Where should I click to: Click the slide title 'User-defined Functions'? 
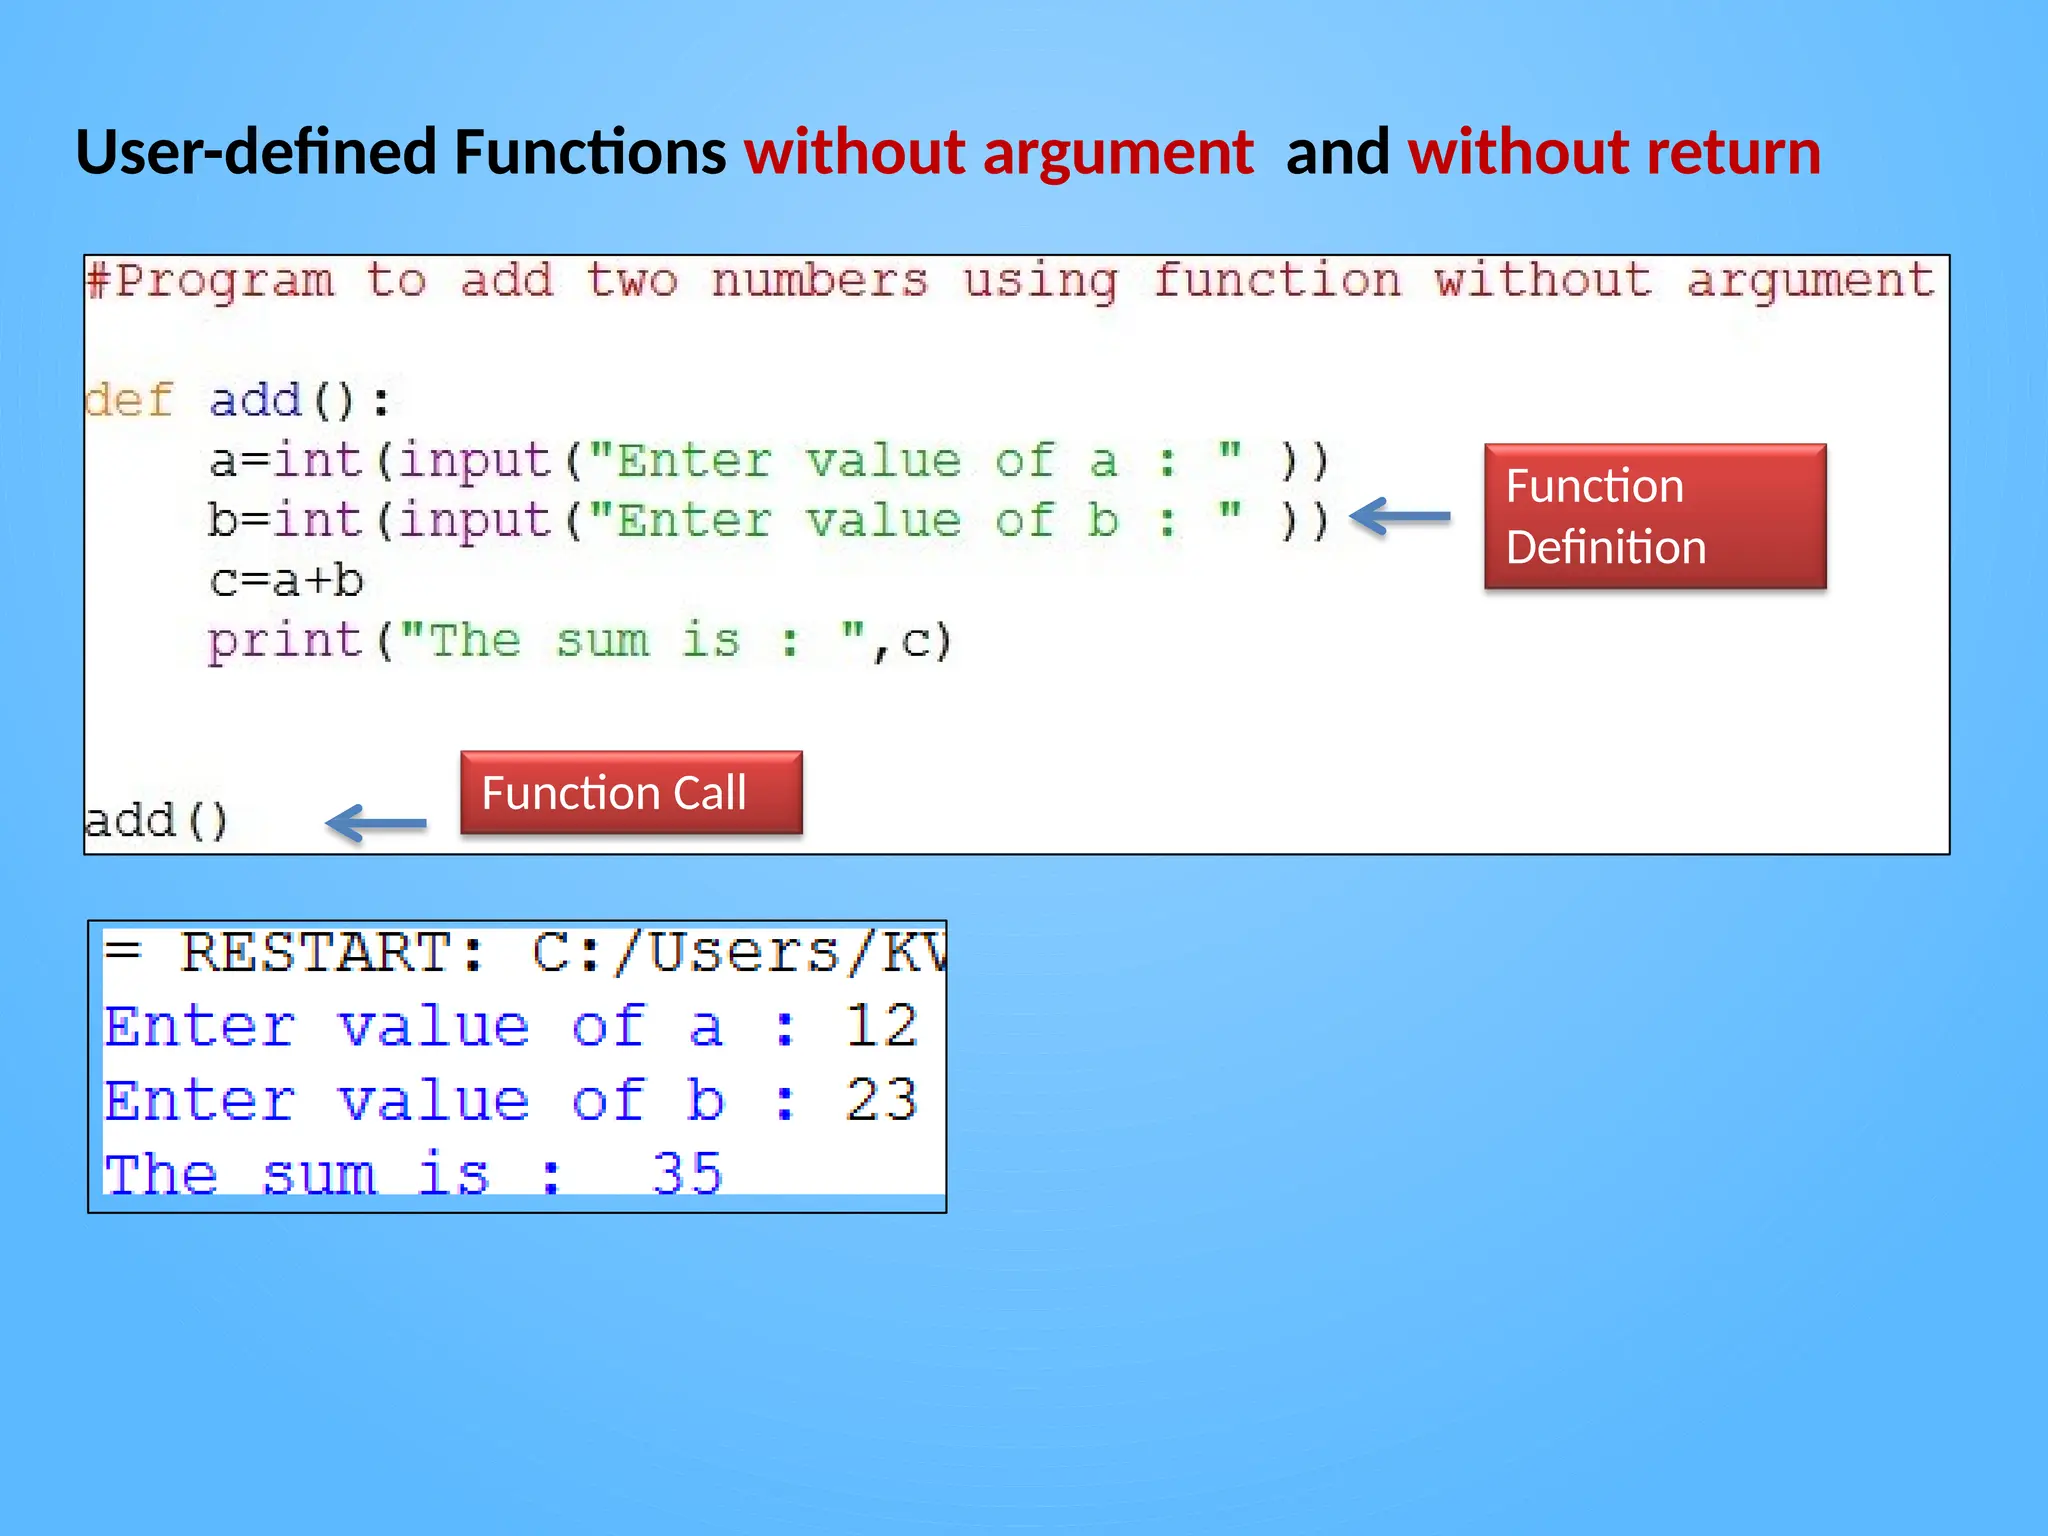(401, 152)
